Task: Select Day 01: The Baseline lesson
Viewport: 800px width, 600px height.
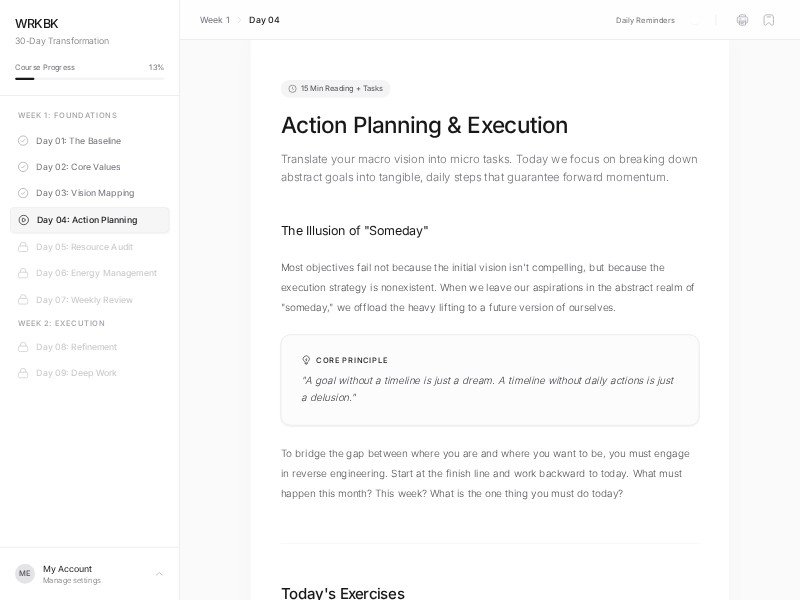Action: coord(78,141)
